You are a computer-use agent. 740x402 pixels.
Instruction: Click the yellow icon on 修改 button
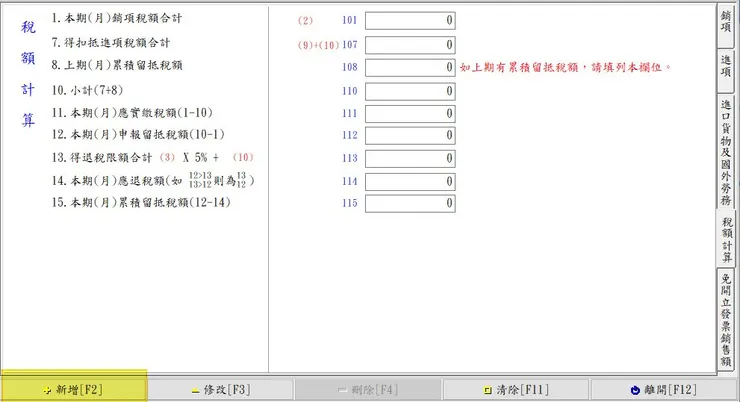(x=195, y=391)
